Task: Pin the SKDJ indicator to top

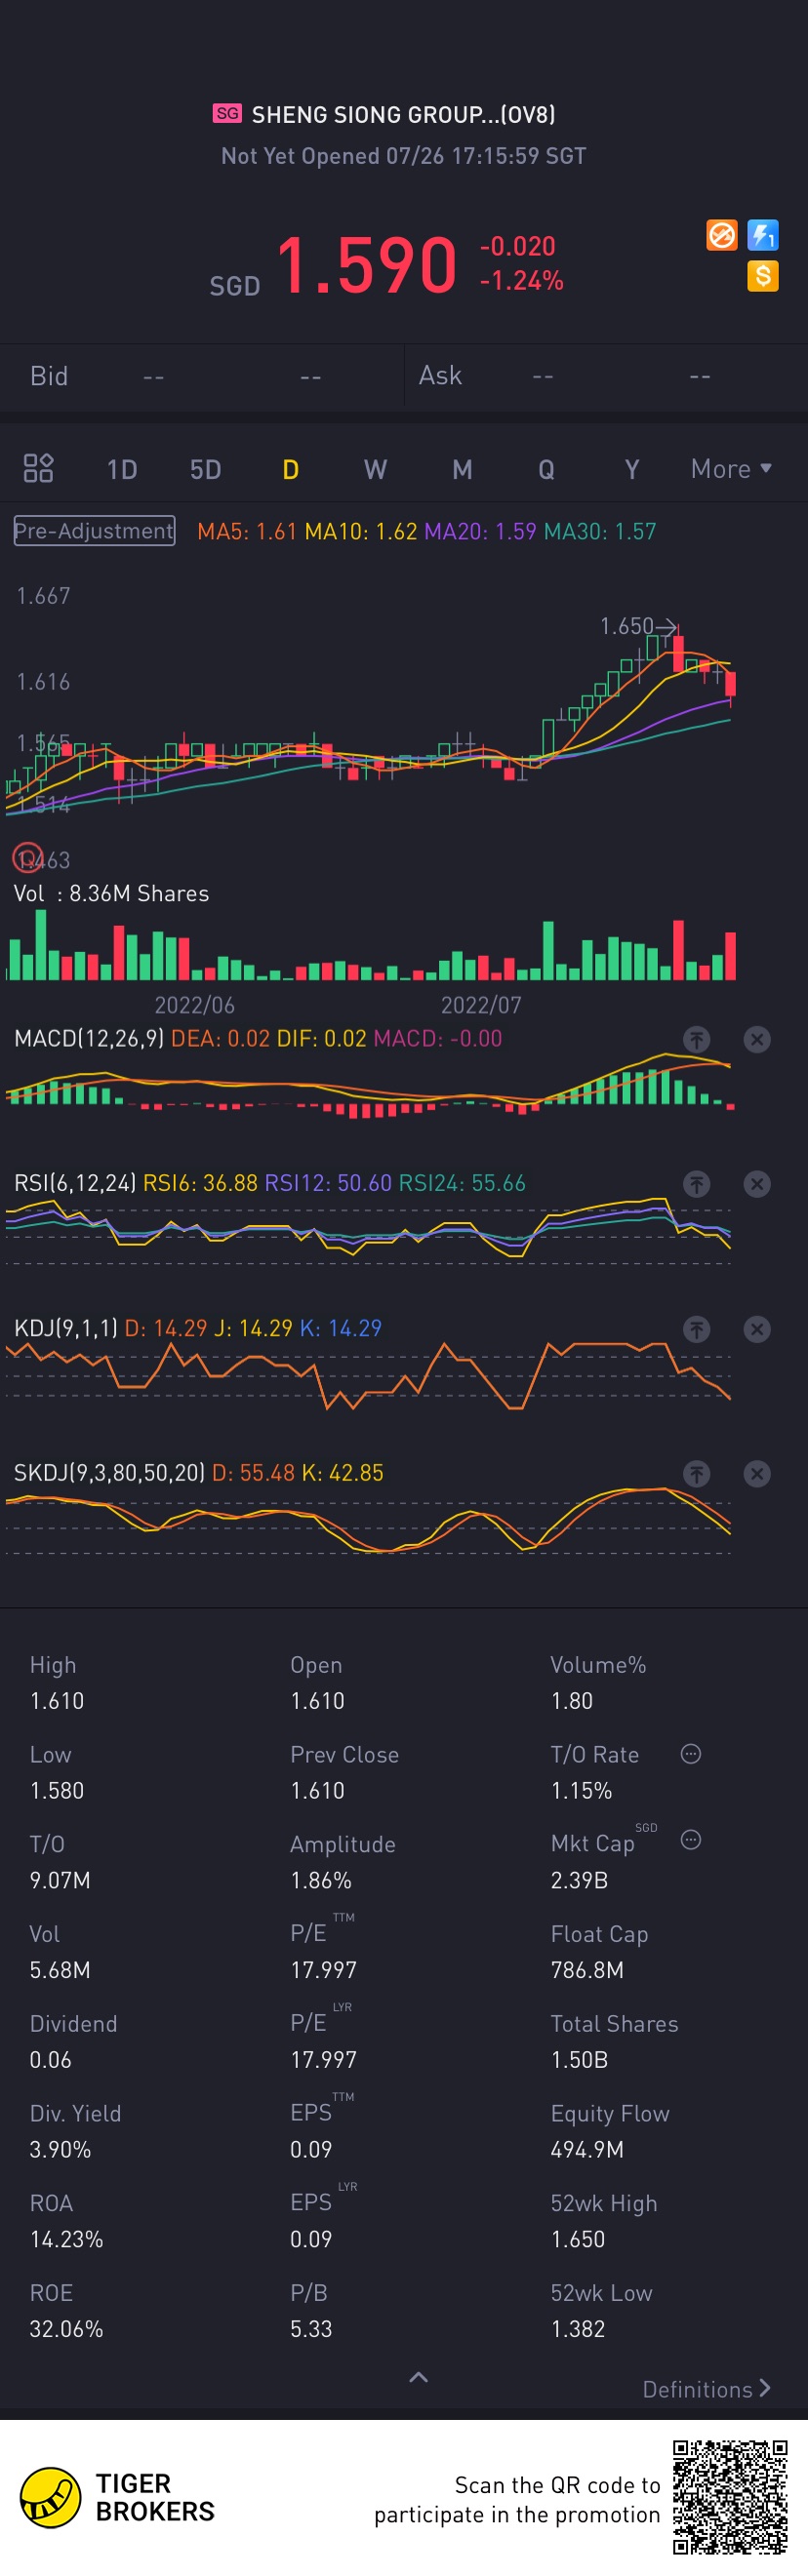Action: tap(697, 1473)
